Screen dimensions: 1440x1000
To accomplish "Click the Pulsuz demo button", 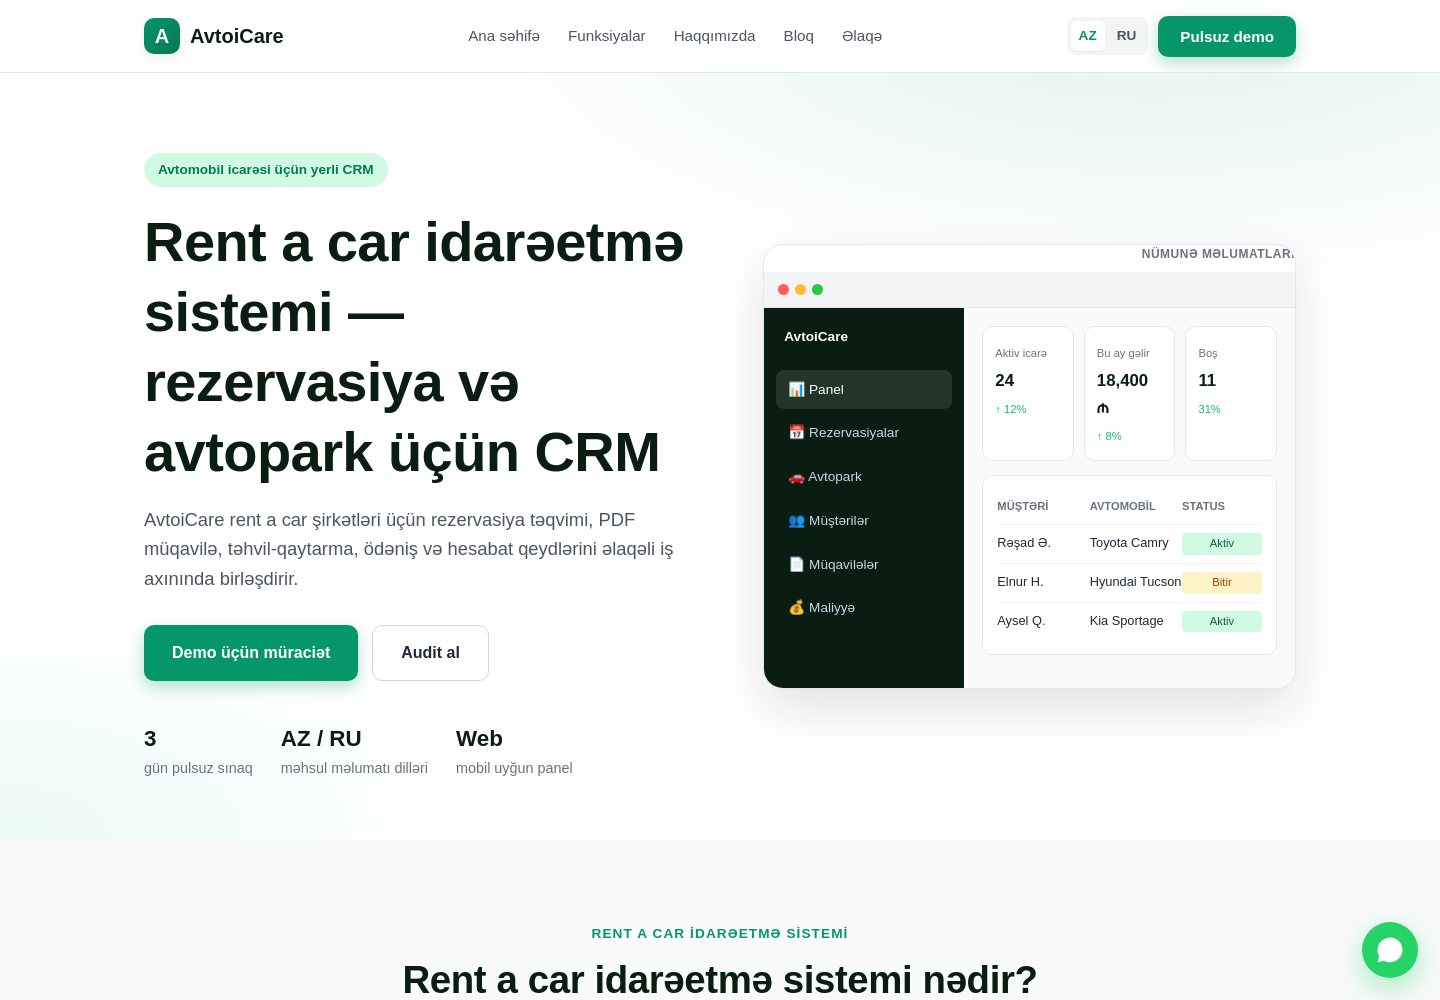I will [x=1227, y=37].
